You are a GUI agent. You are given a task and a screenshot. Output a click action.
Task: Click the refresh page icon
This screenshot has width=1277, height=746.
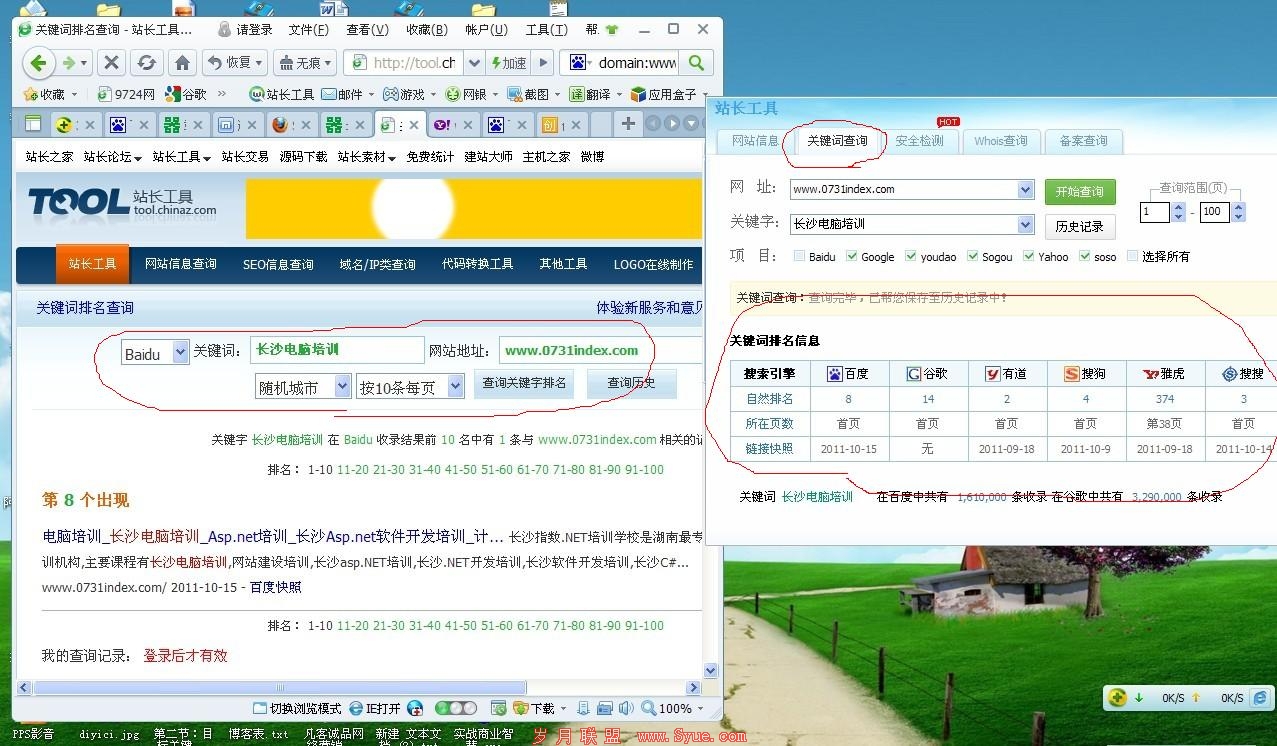point(146,62)
